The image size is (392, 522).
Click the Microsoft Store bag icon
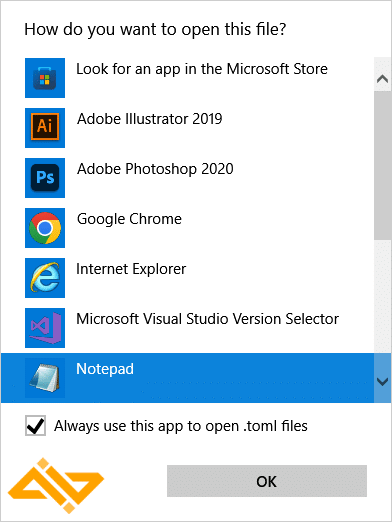coord(45,78)
